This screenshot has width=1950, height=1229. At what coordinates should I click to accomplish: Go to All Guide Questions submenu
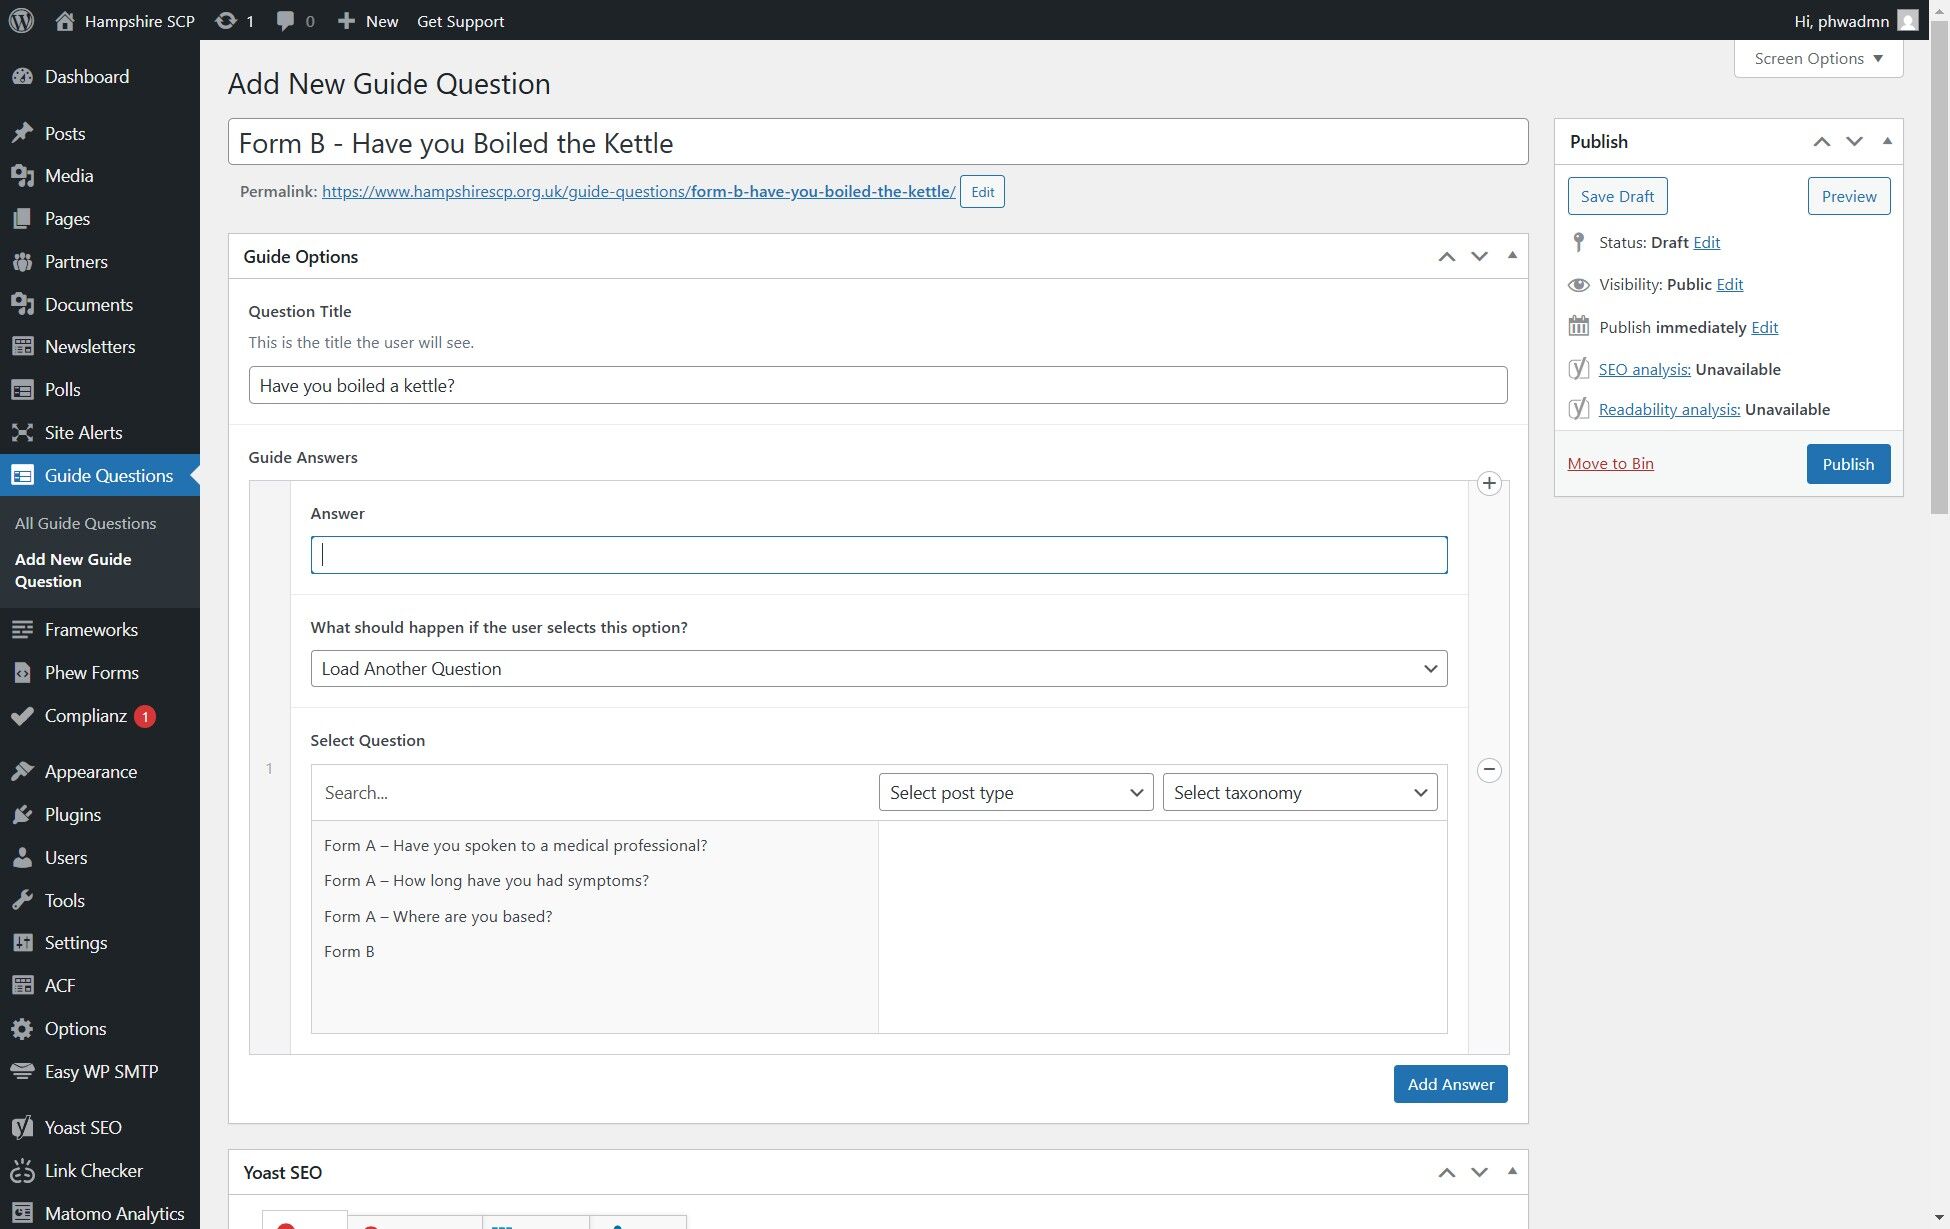click(x=85, y=523)
